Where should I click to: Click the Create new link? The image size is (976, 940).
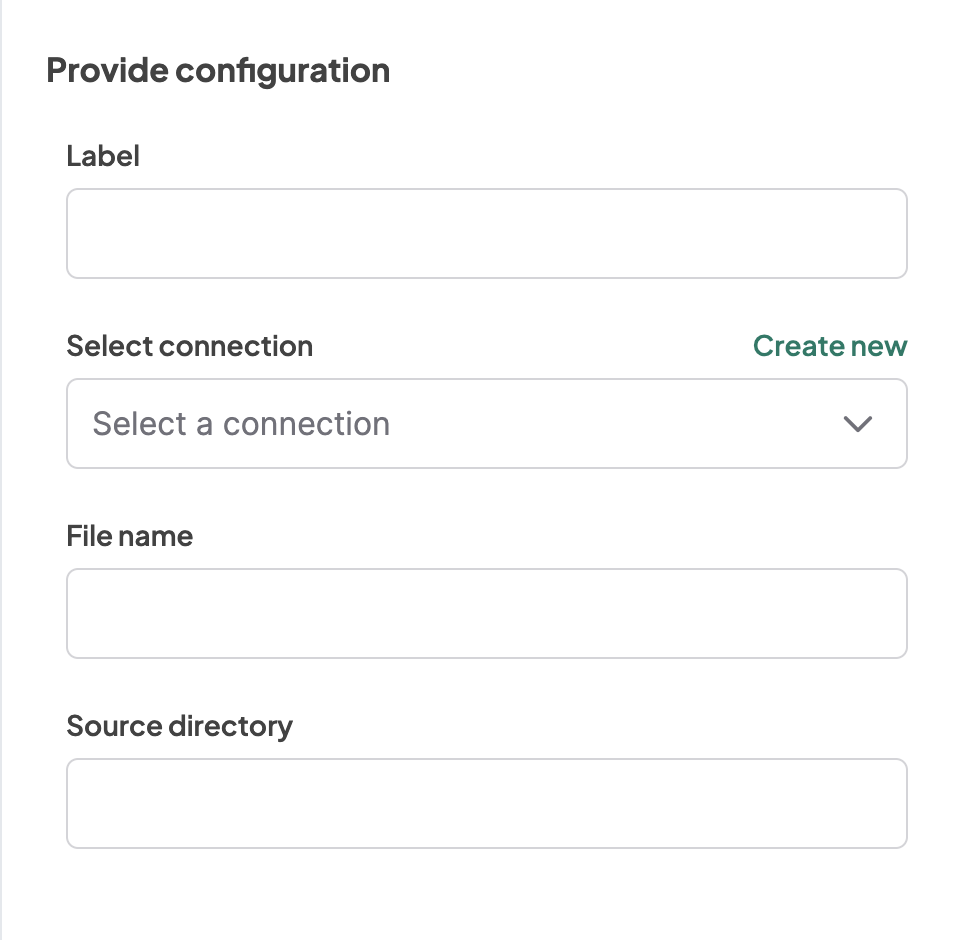coord(830,346)
